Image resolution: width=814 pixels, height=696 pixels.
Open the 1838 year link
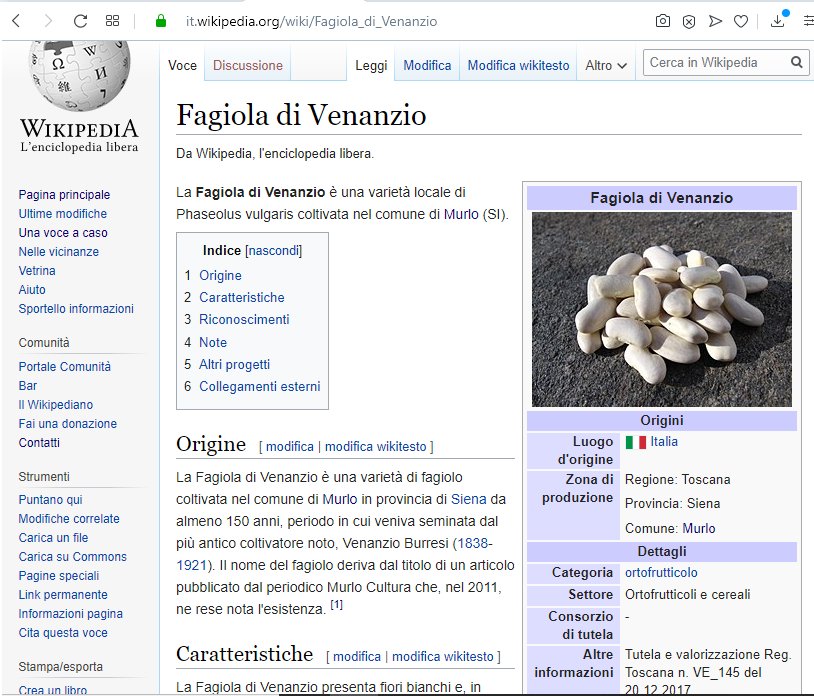pos(472,543)
